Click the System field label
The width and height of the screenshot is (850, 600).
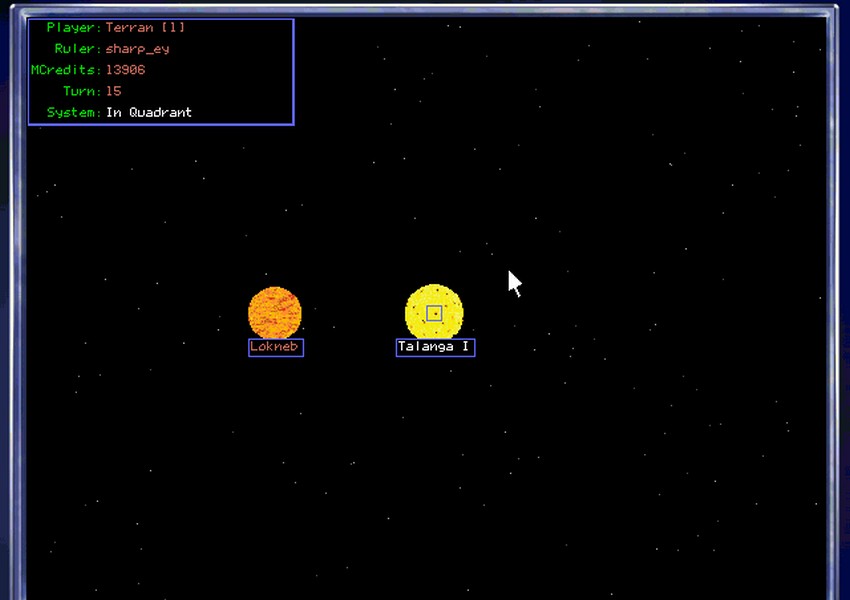pos(73,112)
